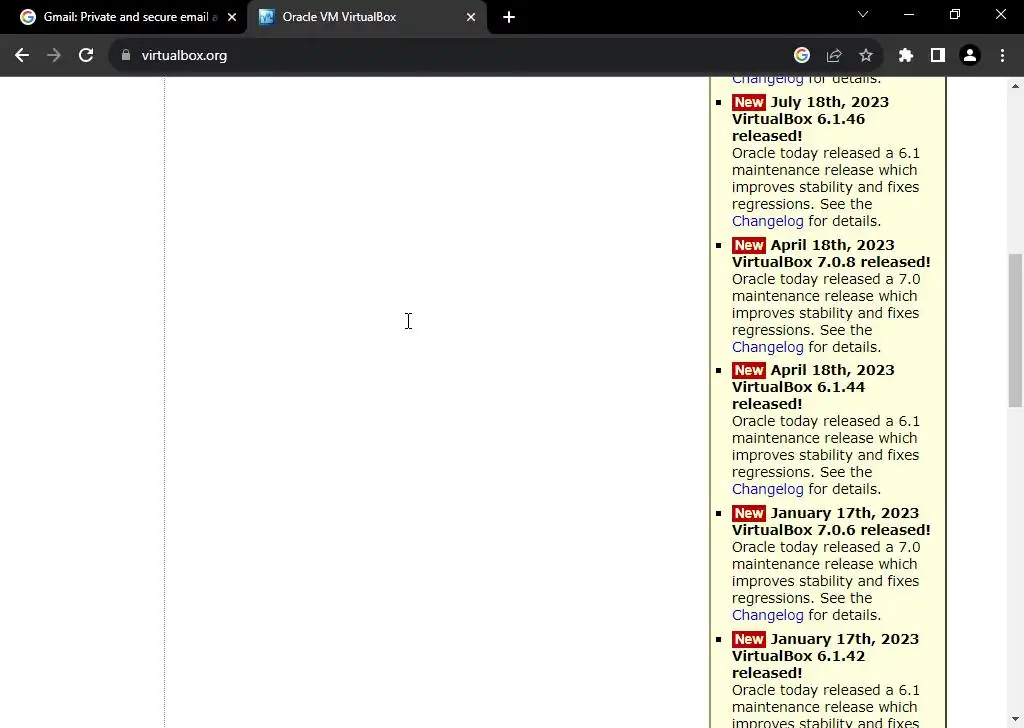Share this page using the share icon

tap(834, 55)
